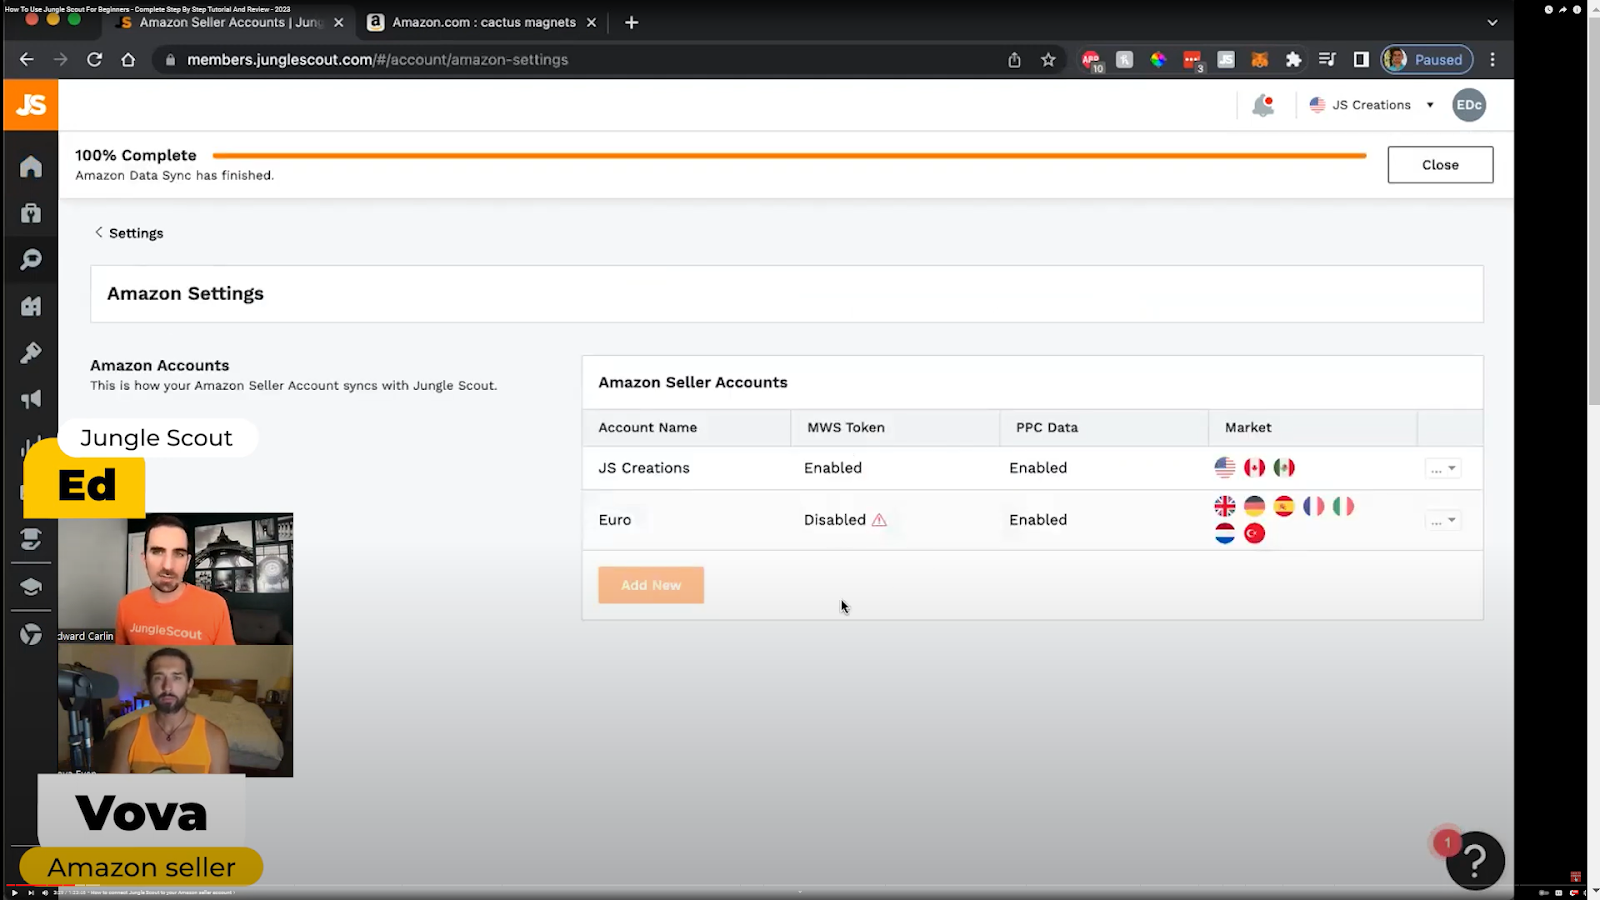Open the Euro row actions dropdown

click(x=1443, y=520)
